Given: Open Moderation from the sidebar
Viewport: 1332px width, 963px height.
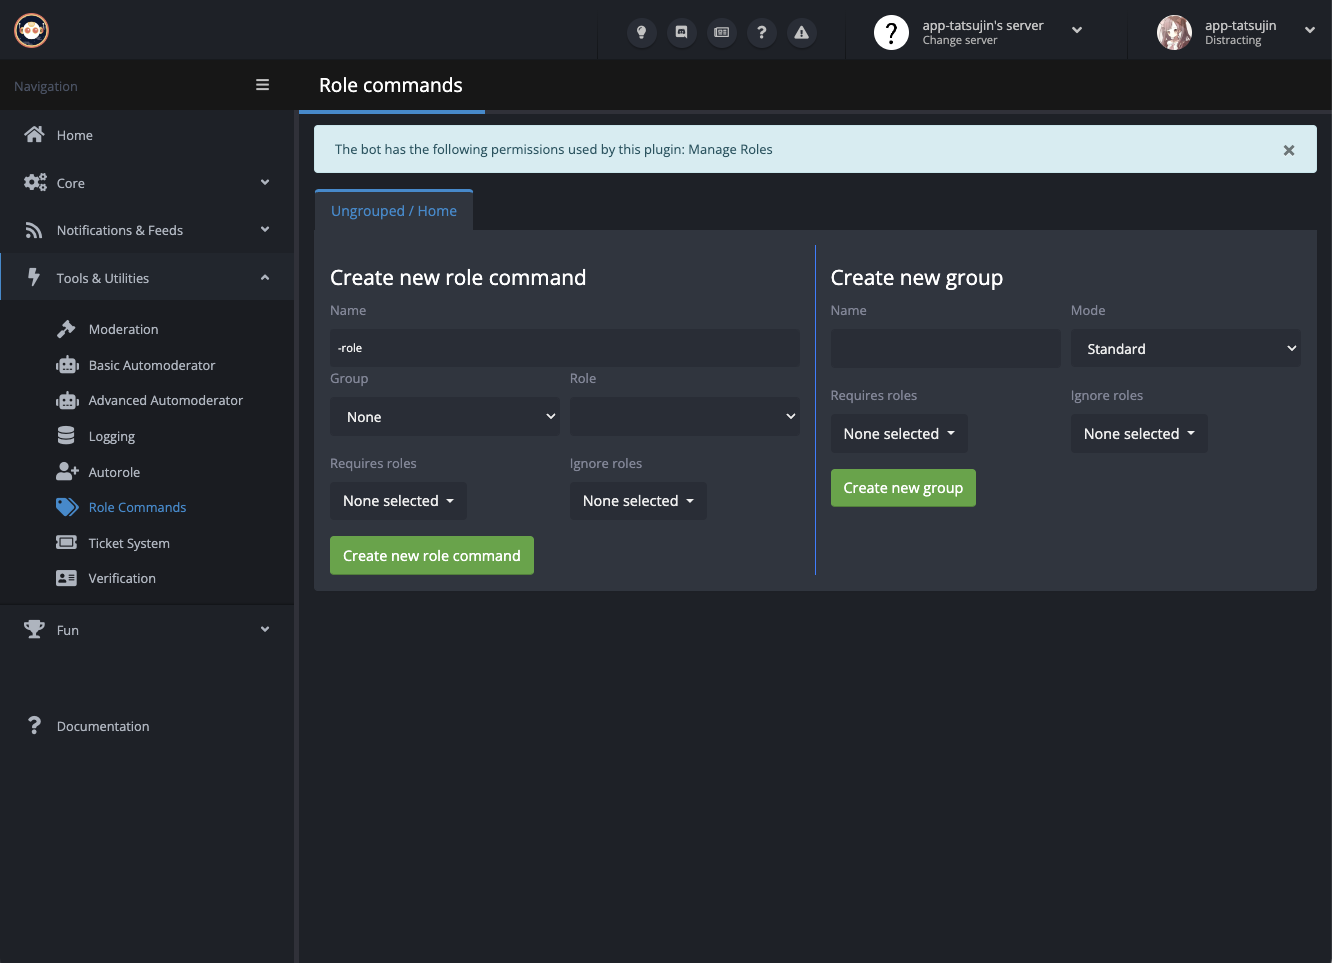Looking at the screenshot, I should tap(123, 329).
